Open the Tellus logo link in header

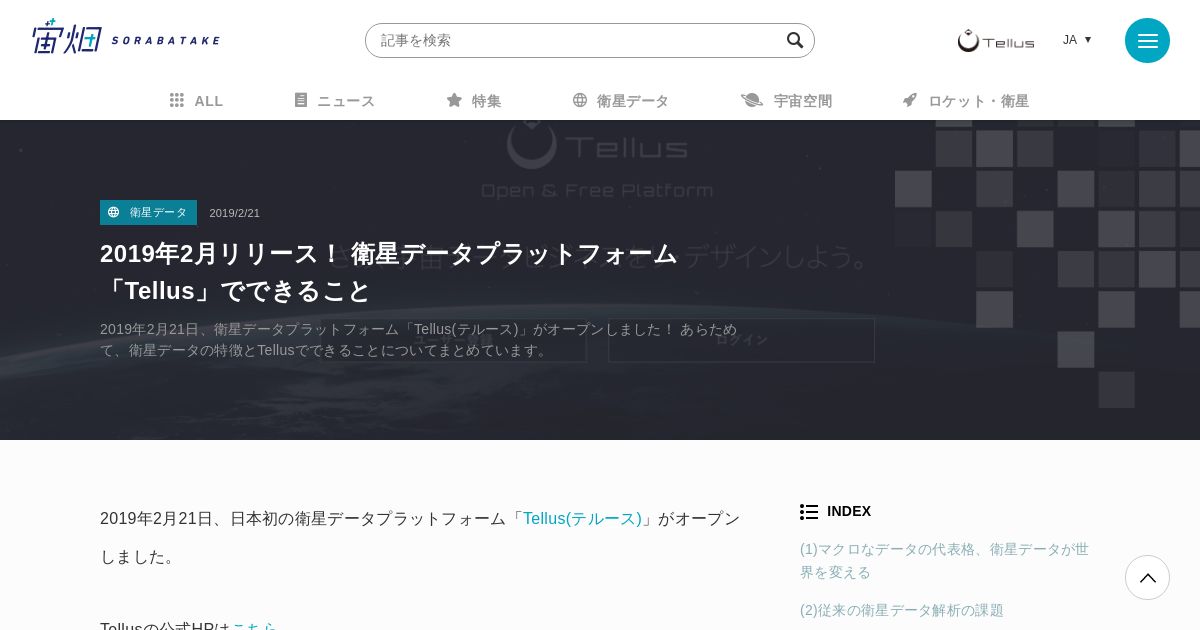pos(996,40)
